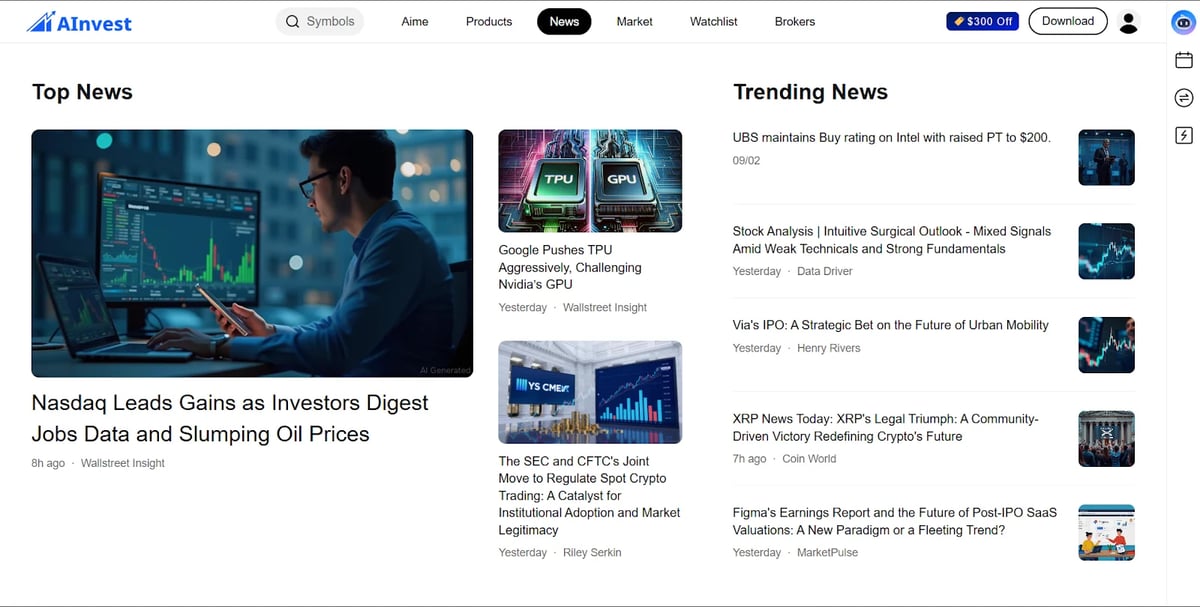Open the calendar icon in right sidebar

[x=1184, y=61]
